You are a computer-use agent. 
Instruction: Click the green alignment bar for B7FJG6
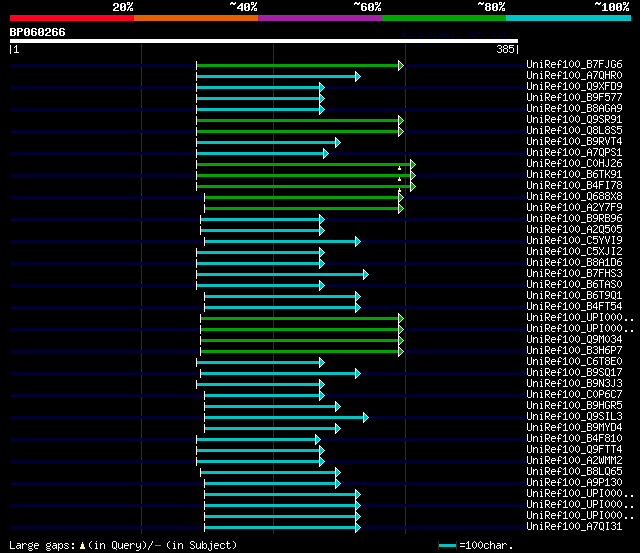(x=300, y=65)
